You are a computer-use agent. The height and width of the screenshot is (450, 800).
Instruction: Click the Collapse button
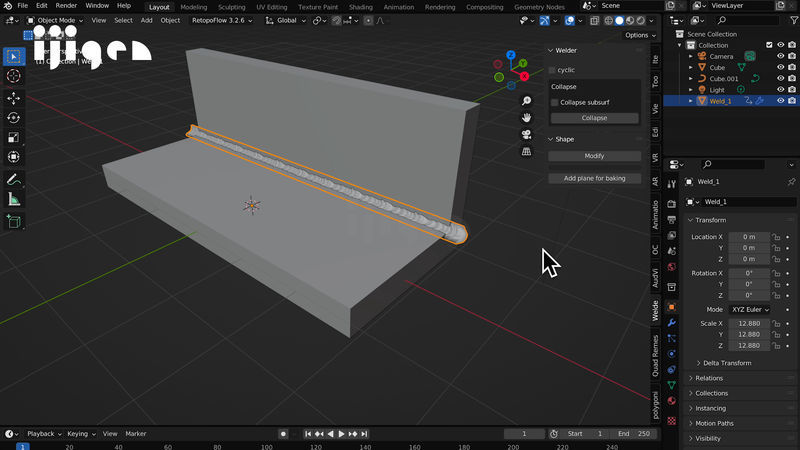click(594, 118)
